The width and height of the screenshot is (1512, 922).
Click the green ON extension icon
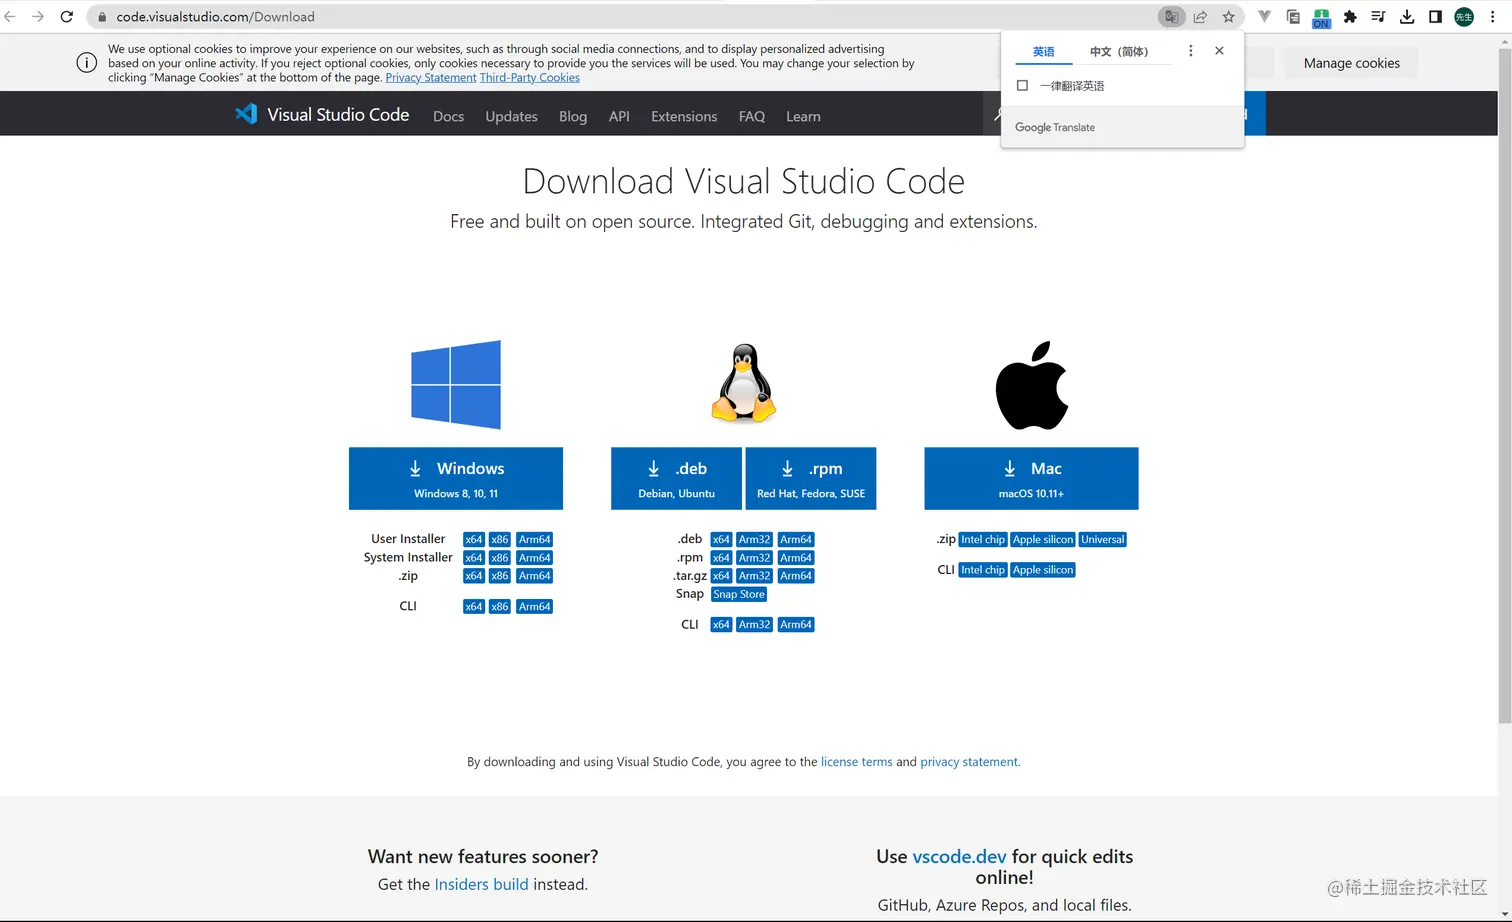point(1321,18)
